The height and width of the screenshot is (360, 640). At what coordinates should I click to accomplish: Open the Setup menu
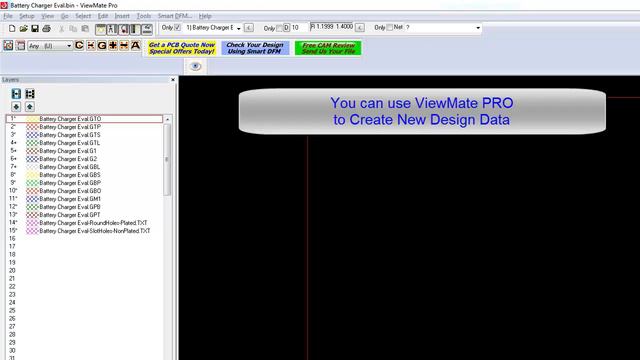[x=27, y=16]
